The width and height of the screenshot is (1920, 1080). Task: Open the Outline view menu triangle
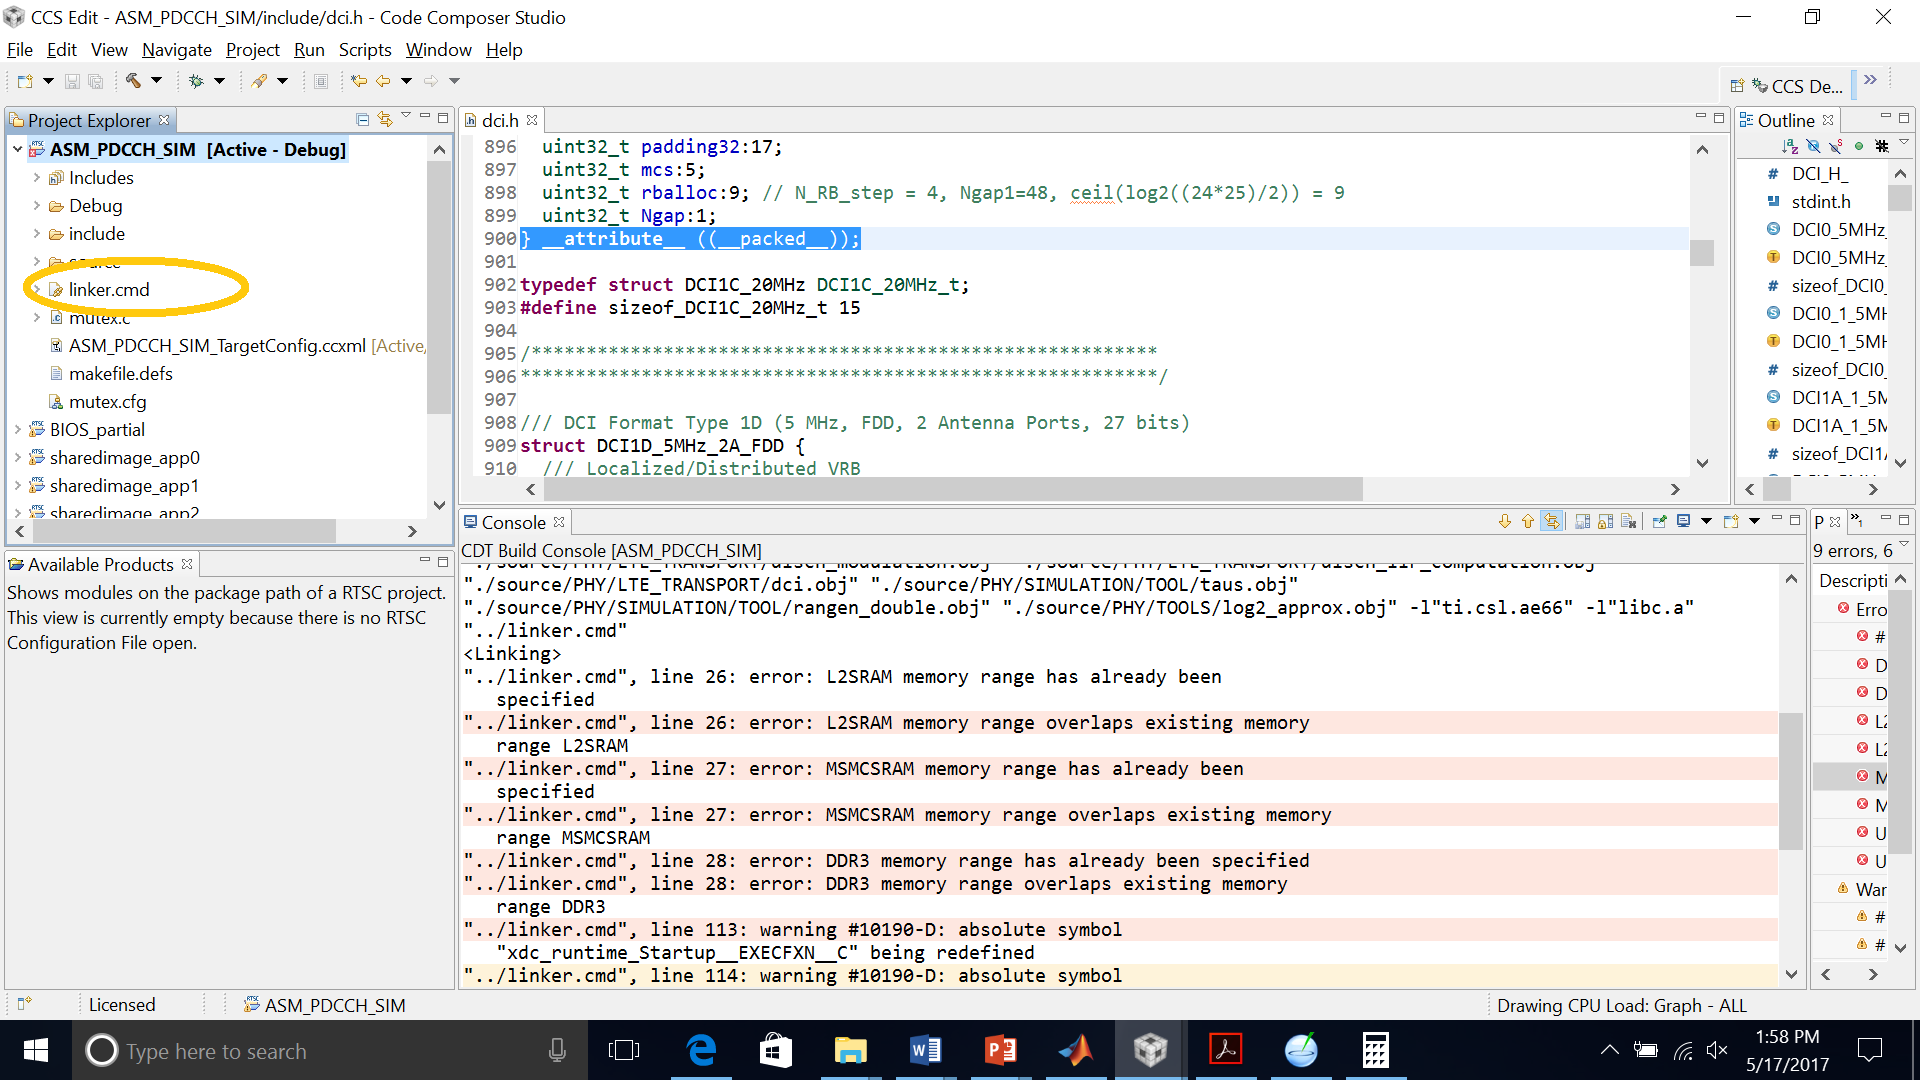[x=1904, y=143]
